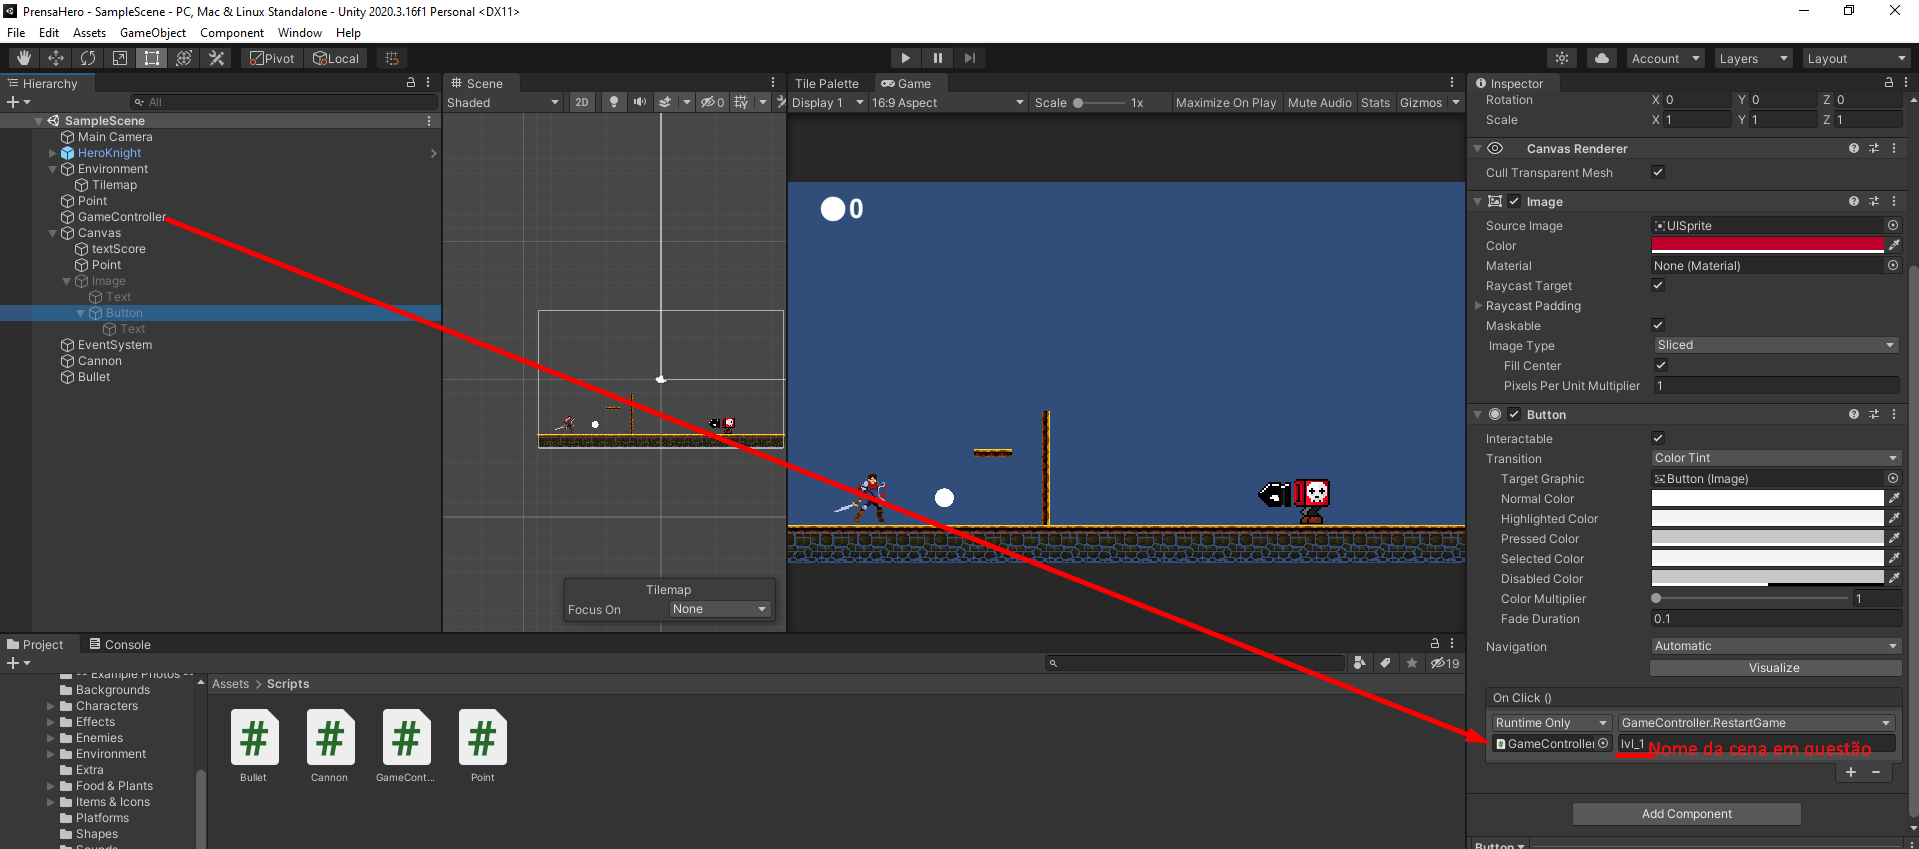
Task: Open Transition dropdown showing Color Tint
Action: click(1776, 458)
